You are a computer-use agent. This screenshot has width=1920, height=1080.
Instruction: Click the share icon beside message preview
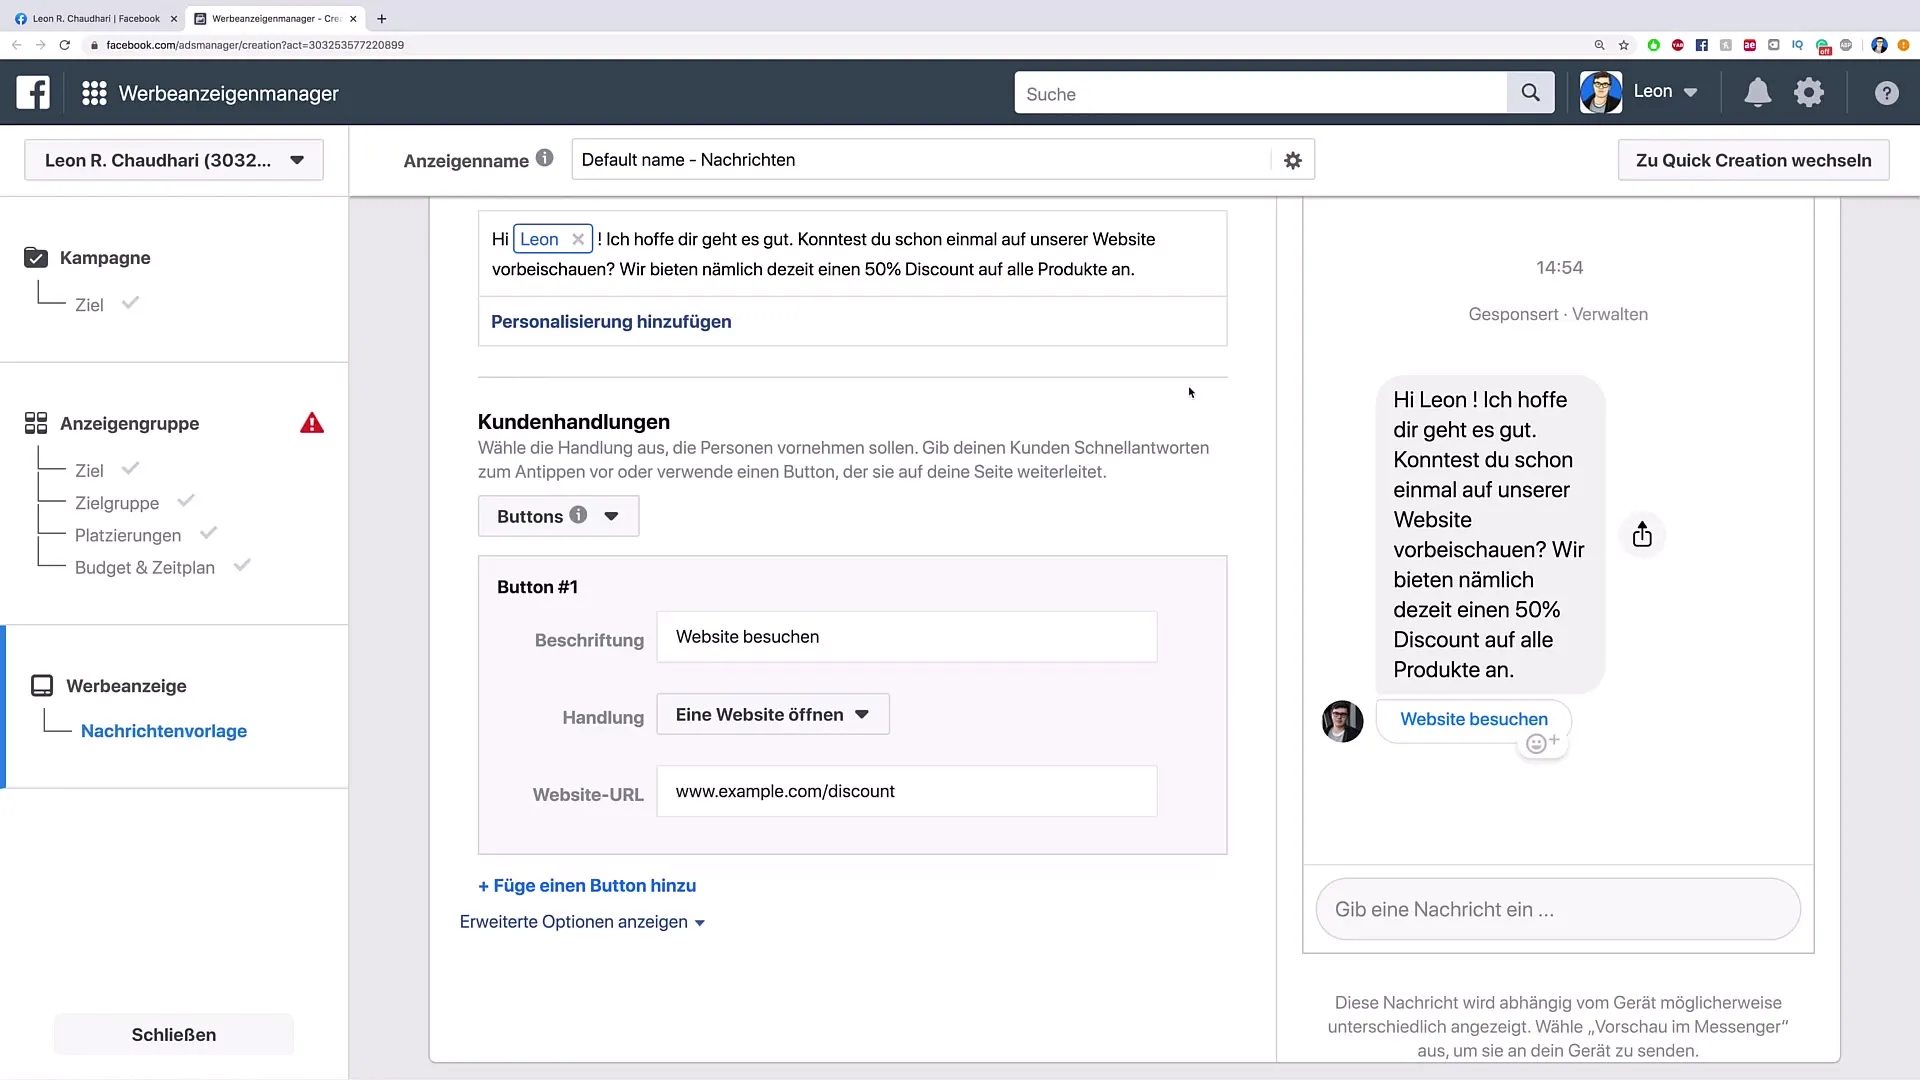click(x=1642, y=535)
